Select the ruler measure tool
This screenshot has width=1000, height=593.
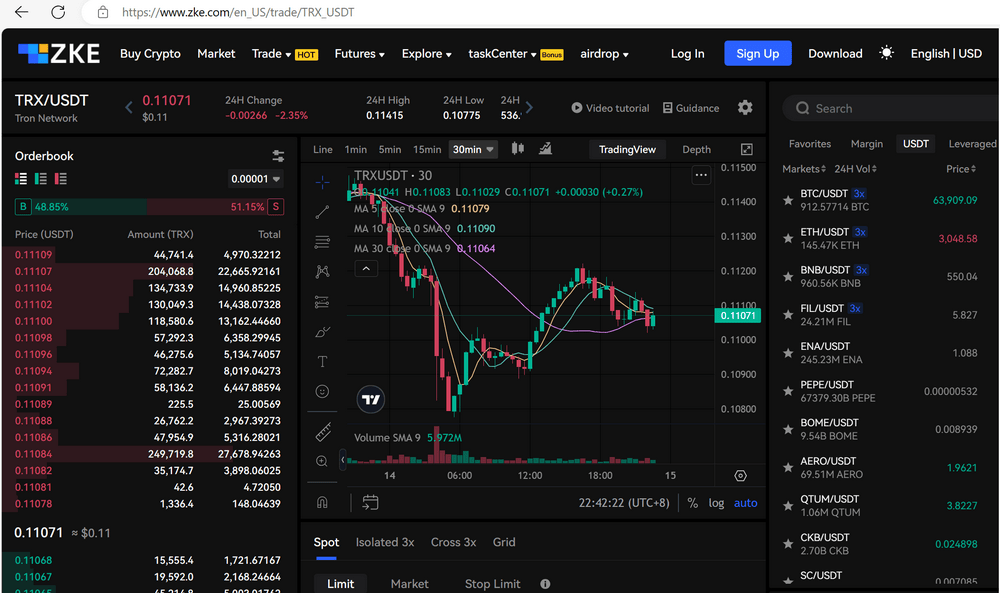click(x=323, y=432)
